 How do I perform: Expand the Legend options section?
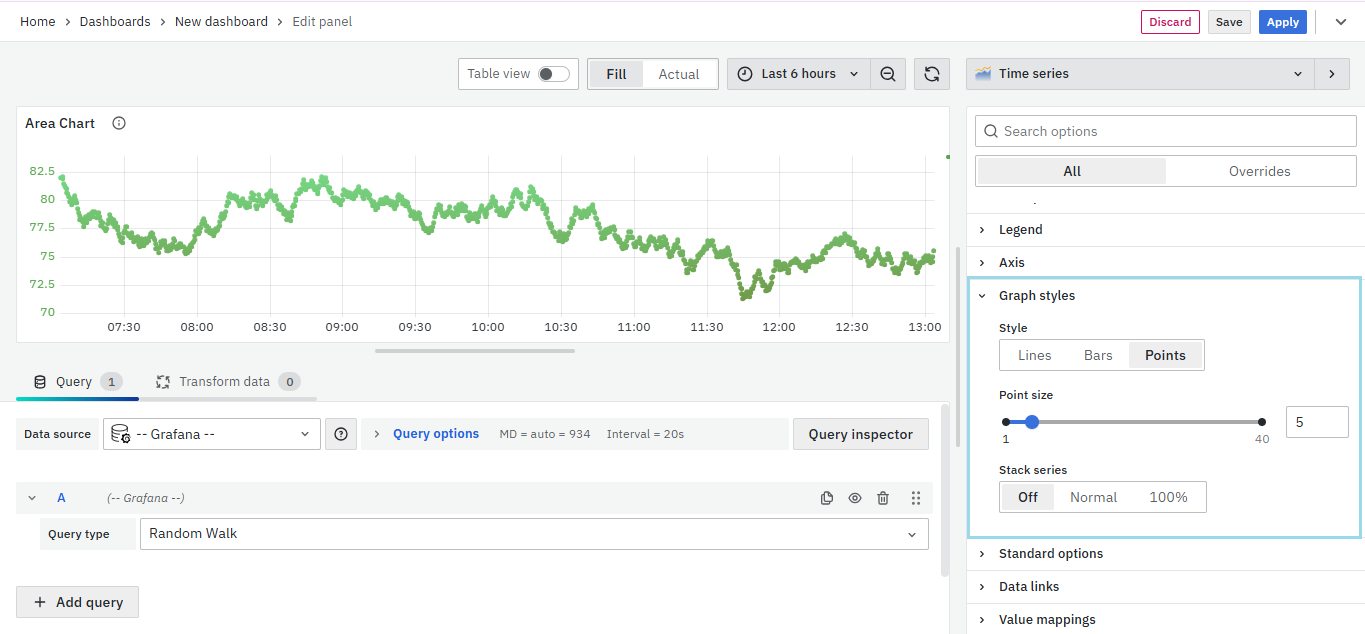(x=1020, y=230)
